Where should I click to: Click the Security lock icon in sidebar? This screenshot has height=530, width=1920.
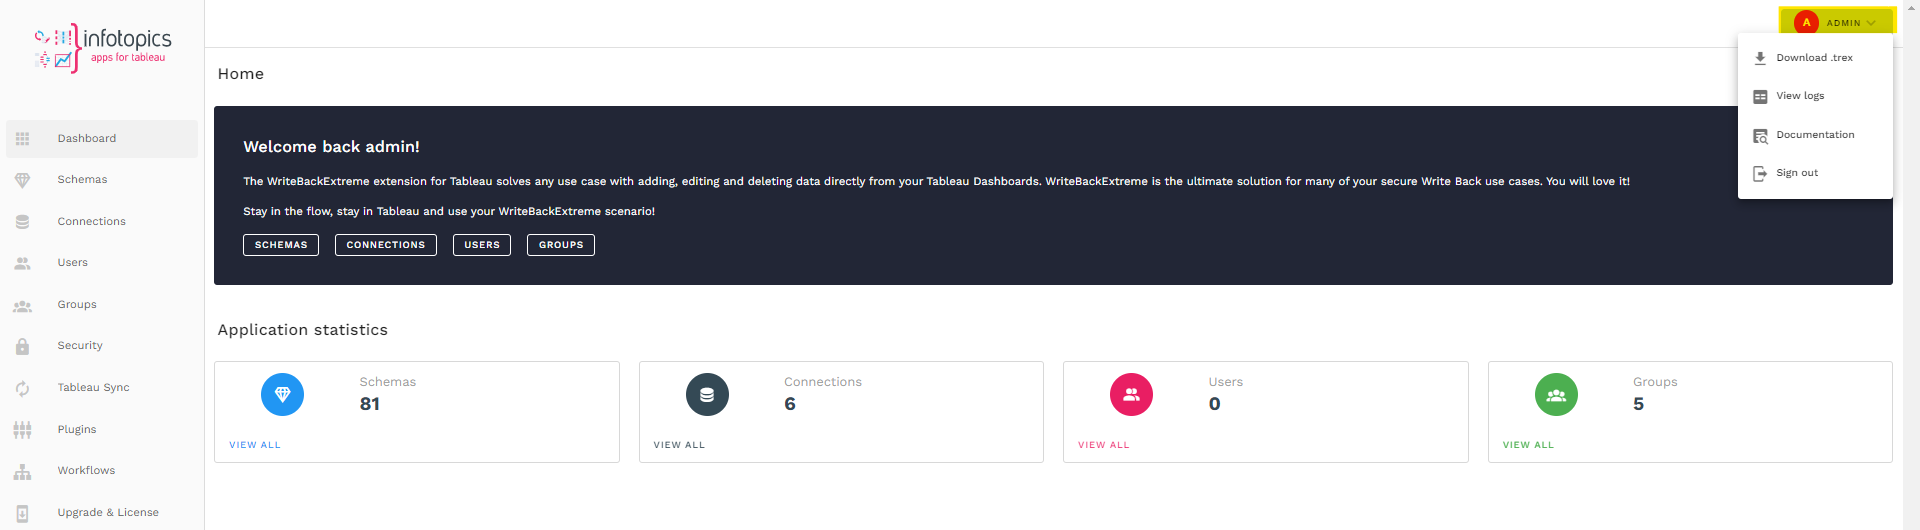pyautogui.click(x=22, y=346)
